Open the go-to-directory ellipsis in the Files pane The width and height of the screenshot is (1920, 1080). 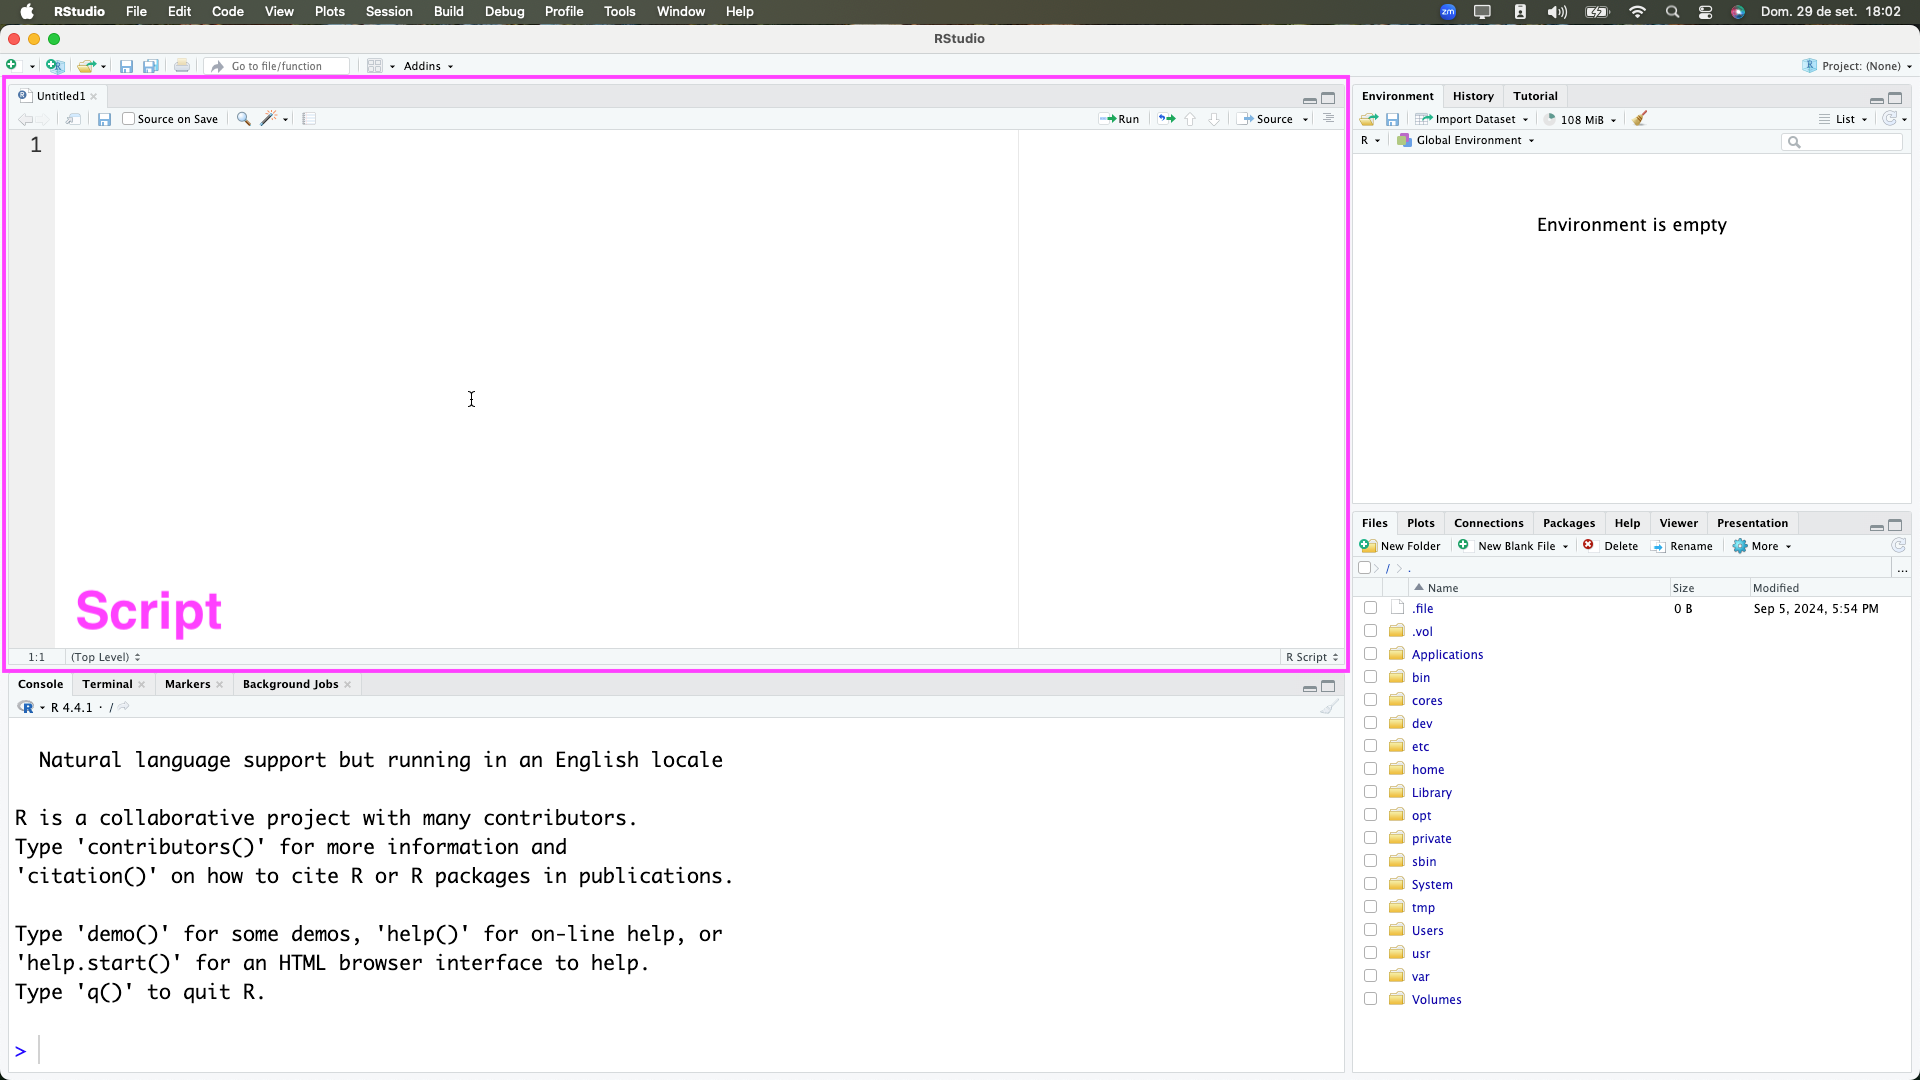coord(1902,568)
